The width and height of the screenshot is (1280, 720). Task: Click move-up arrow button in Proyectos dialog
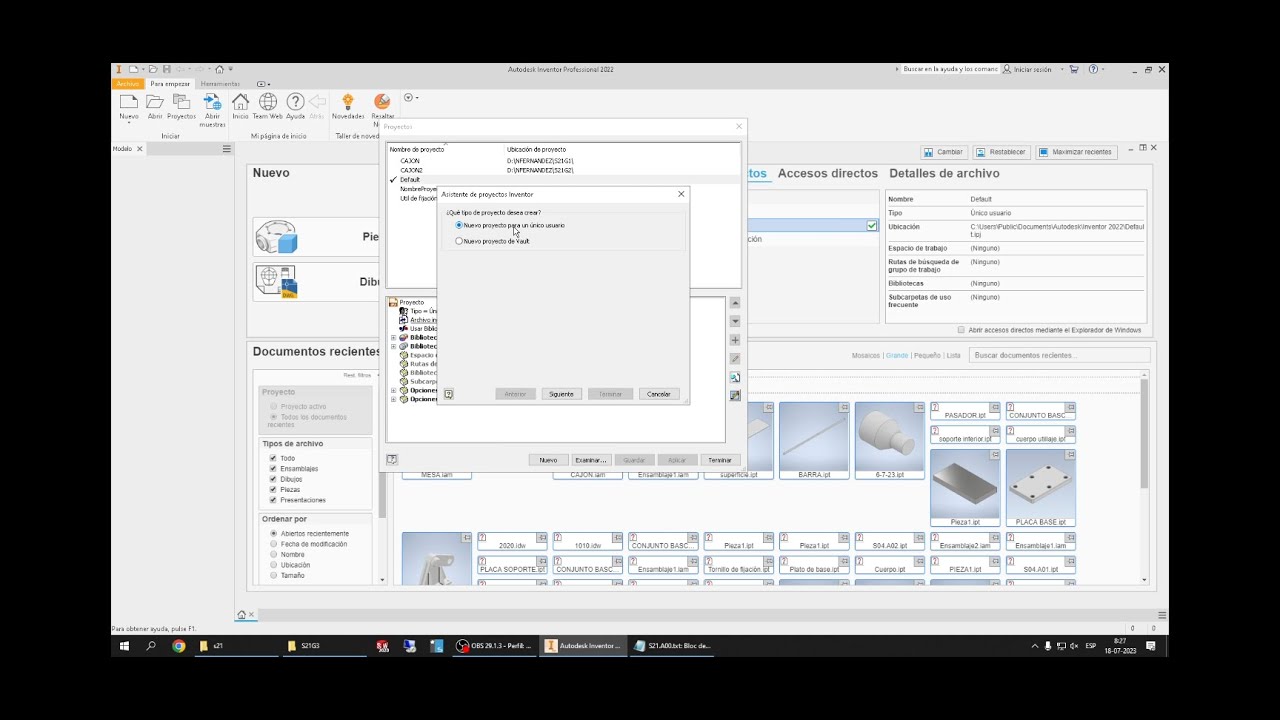pyautogui.click(x=735, y=303)
